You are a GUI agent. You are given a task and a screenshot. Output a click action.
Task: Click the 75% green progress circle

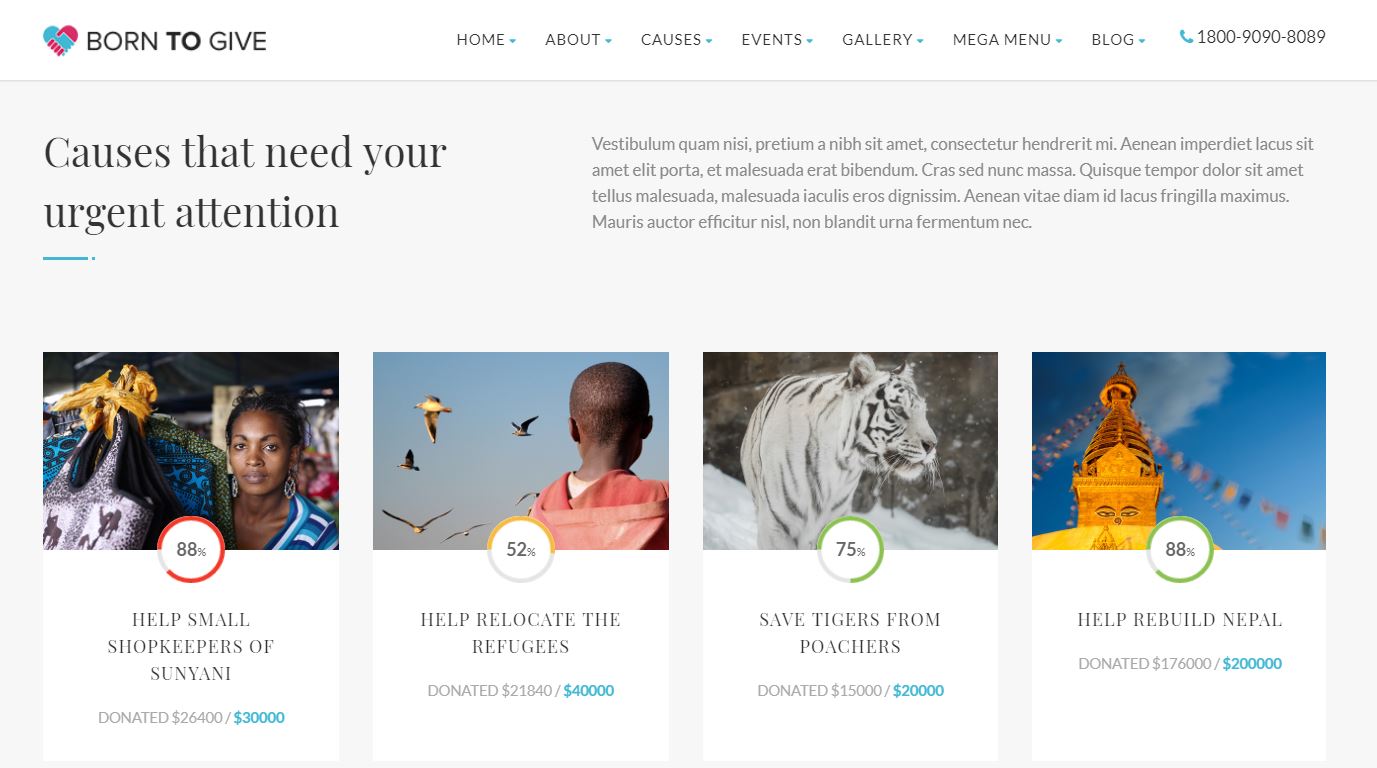point(850,549)
